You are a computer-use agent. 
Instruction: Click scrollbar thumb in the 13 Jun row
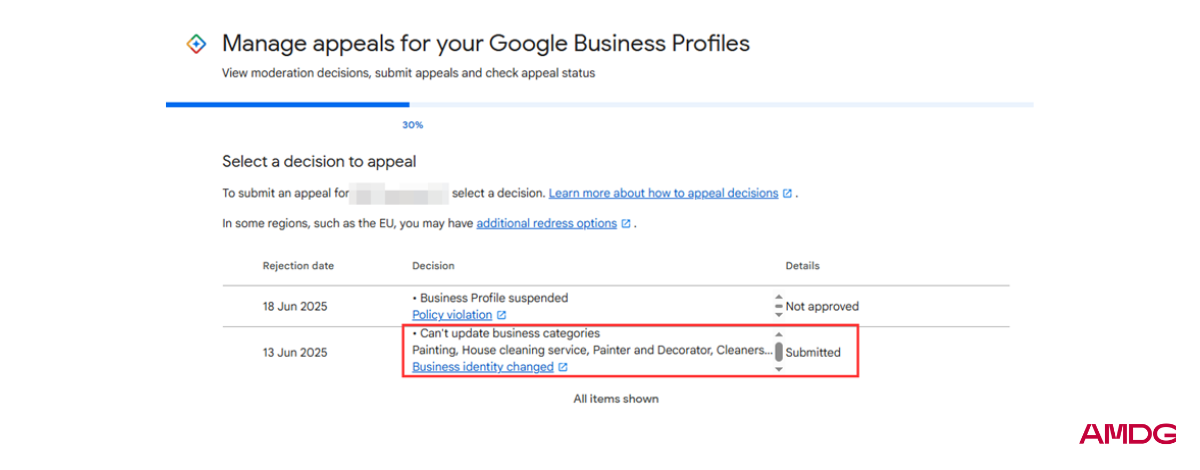778,351
